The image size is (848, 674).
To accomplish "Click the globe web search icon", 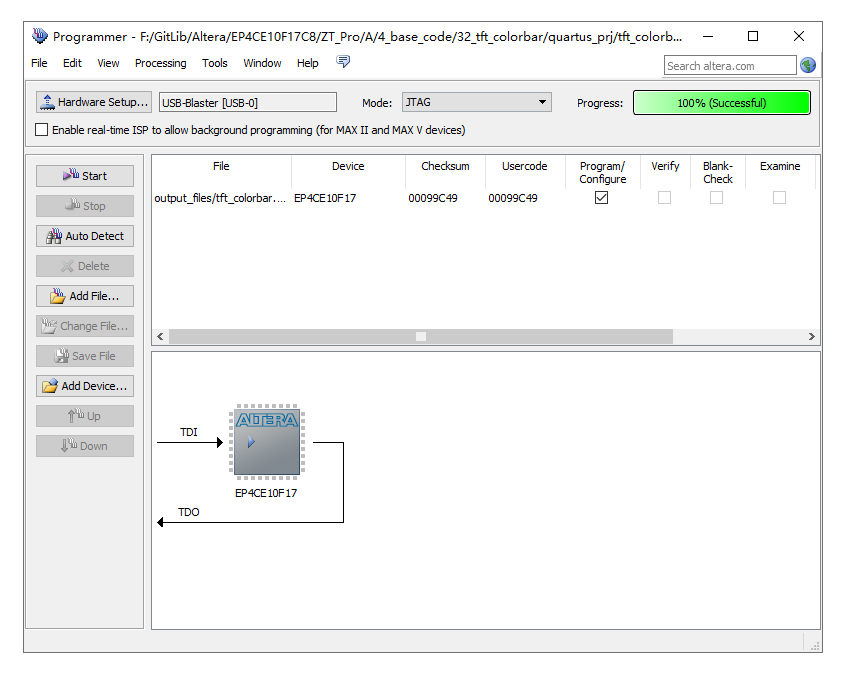I will (x=808, y=65).
